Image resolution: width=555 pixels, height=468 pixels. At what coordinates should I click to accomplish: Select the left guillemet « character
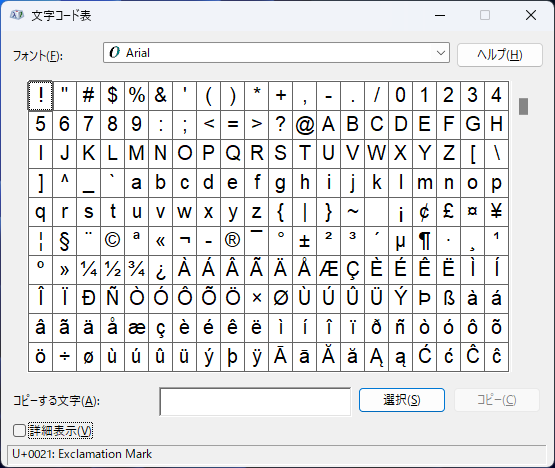(x=161, y=241)
